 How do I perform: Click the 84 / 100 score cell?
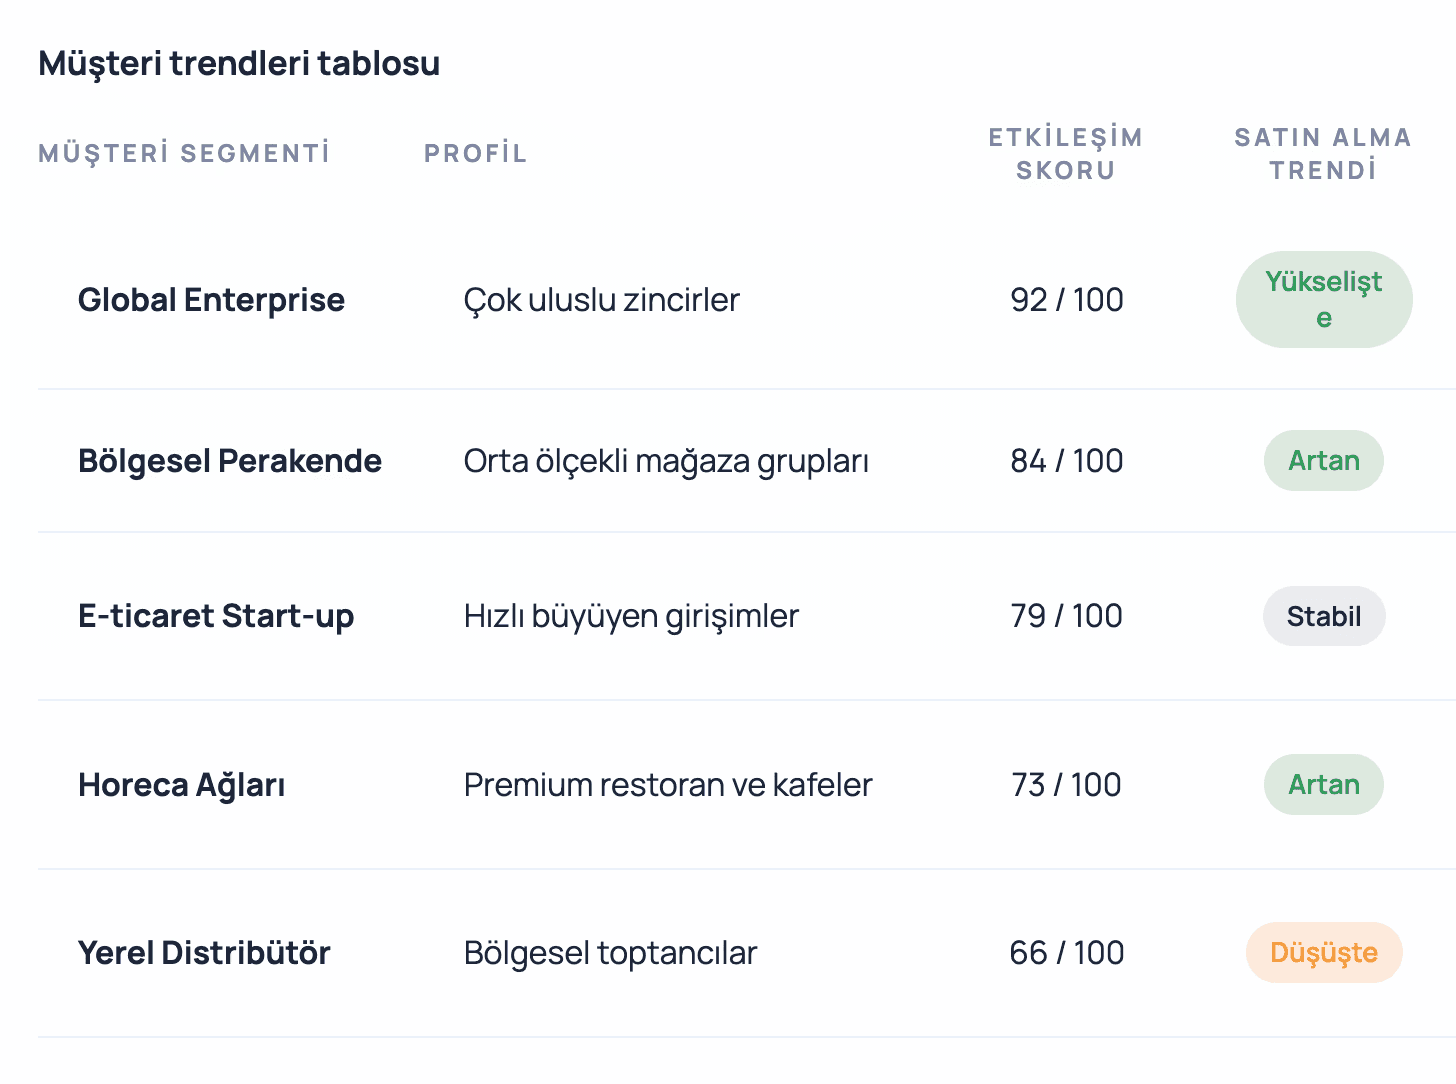pos(1067,461)
